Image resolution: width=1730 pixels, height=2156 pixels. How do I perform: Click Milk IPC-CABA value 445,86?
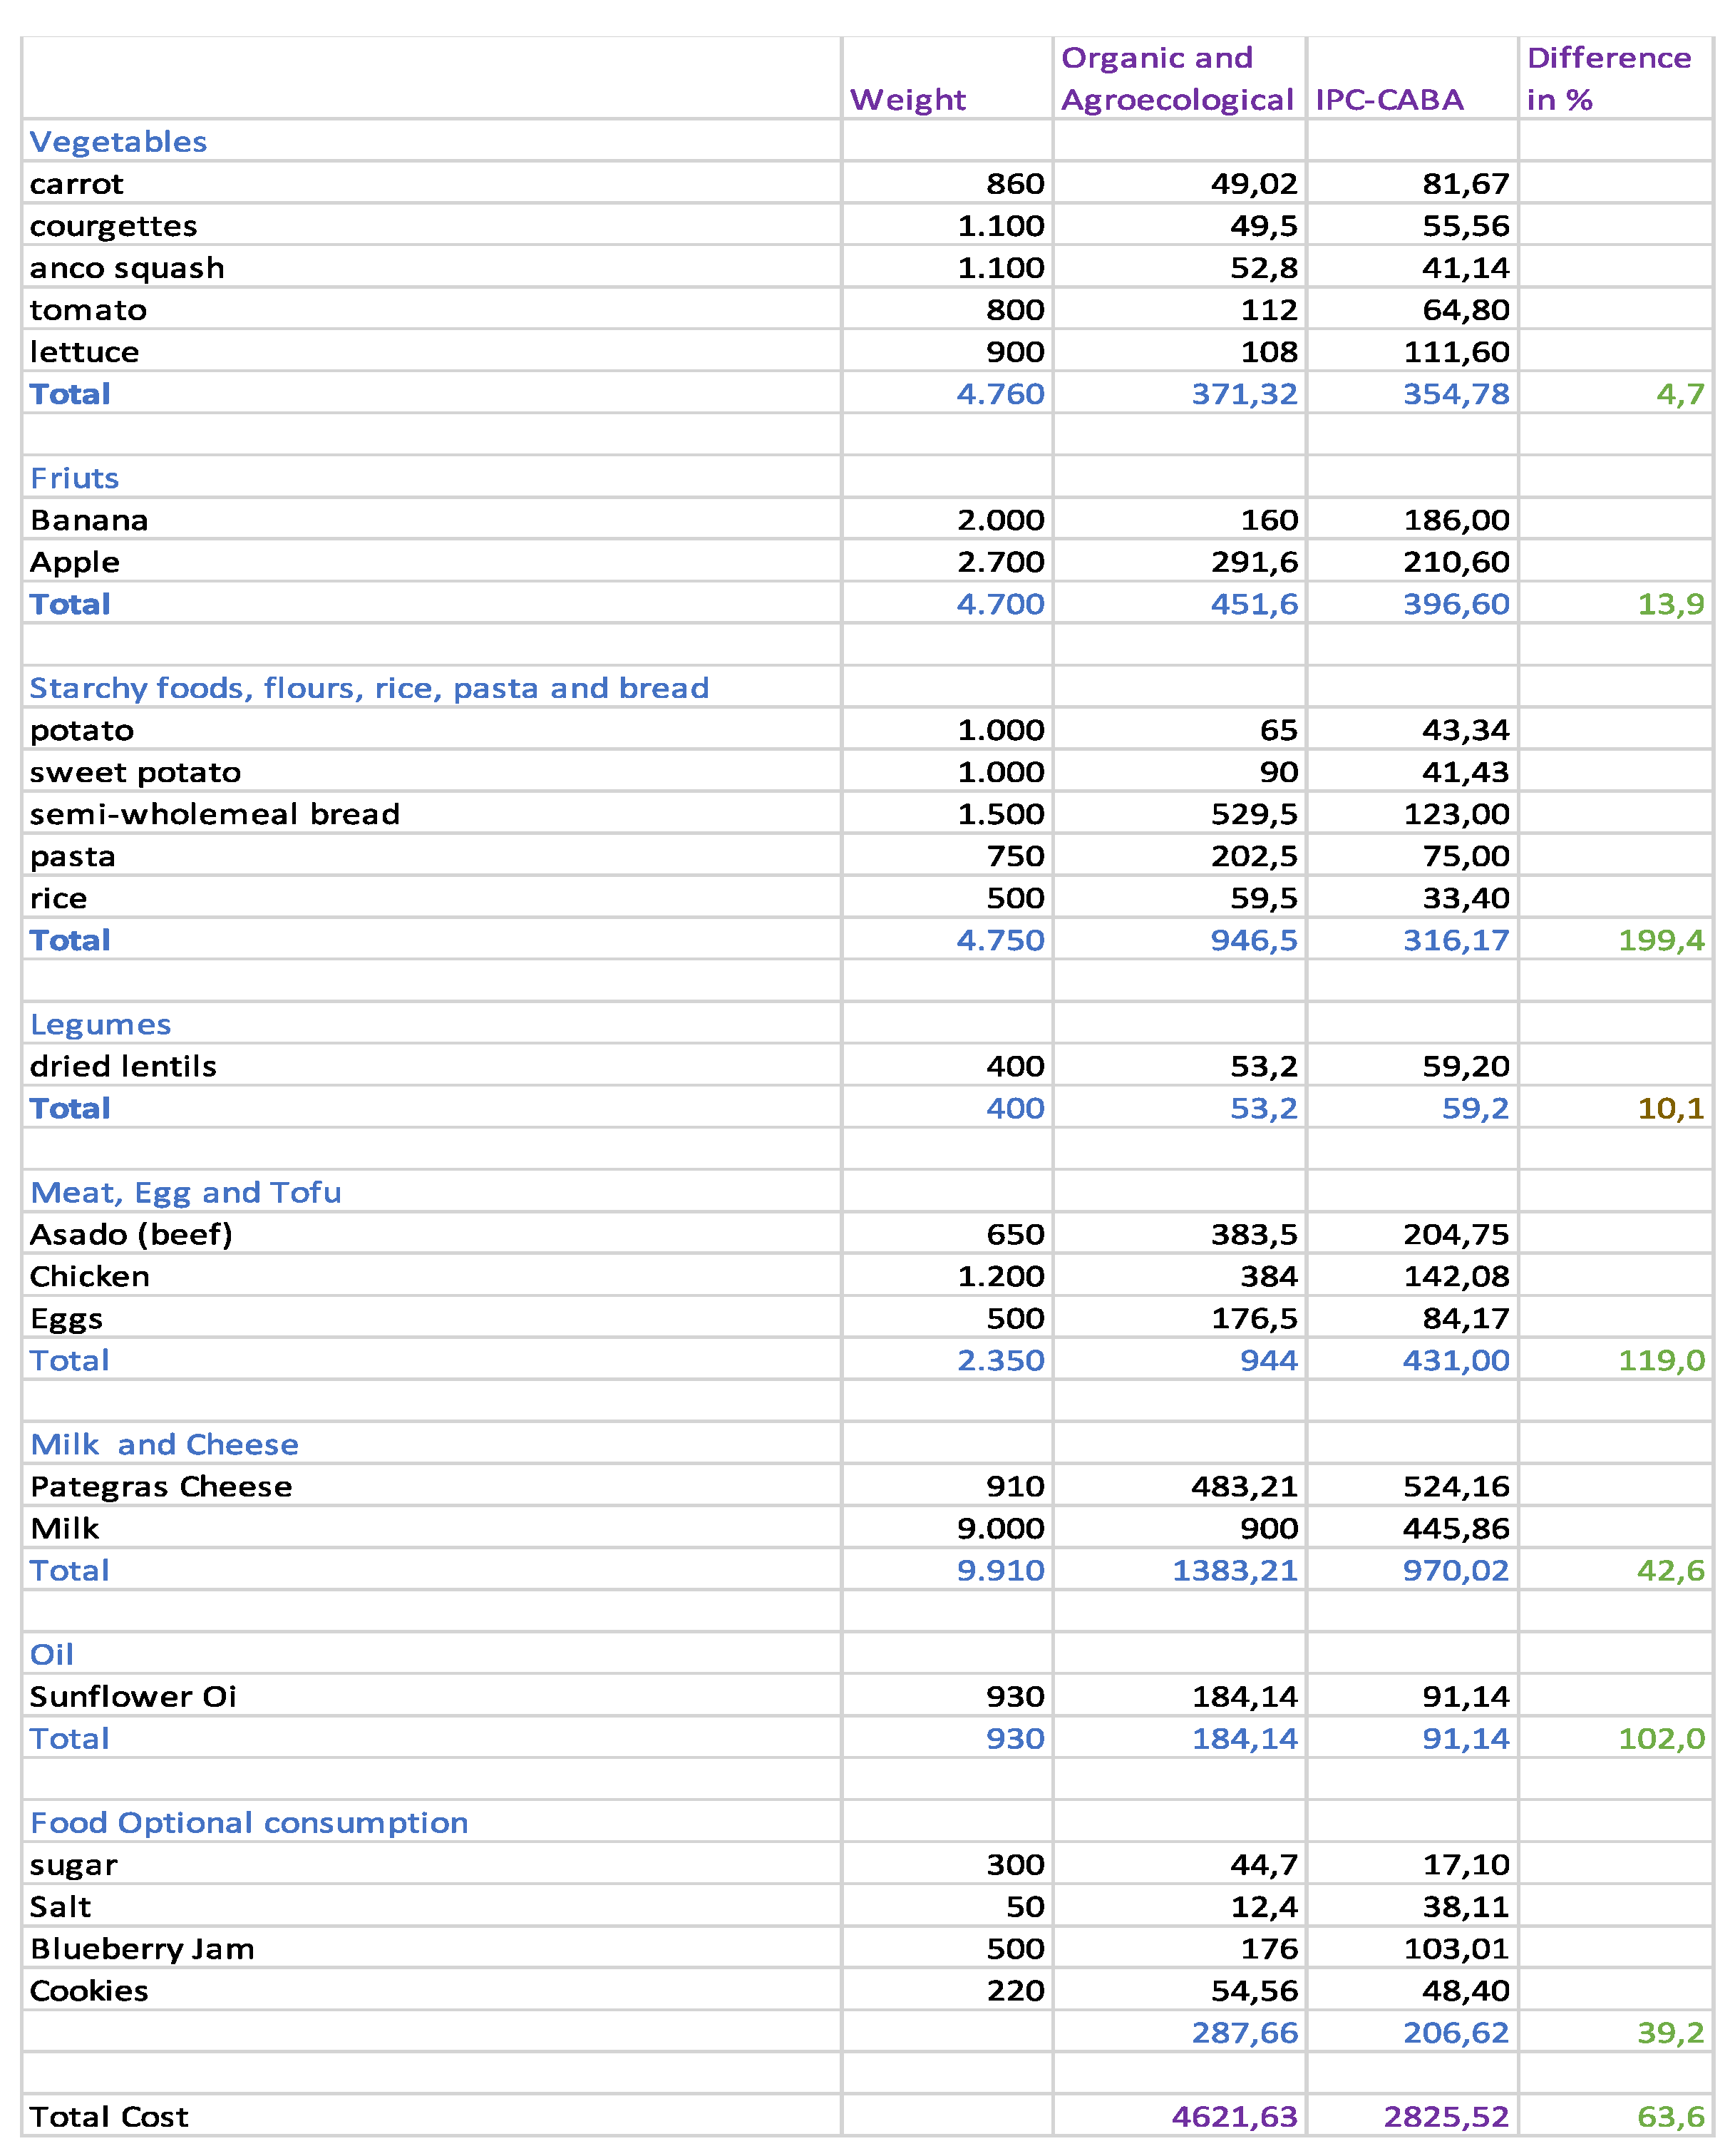tap(1455, 1528)
